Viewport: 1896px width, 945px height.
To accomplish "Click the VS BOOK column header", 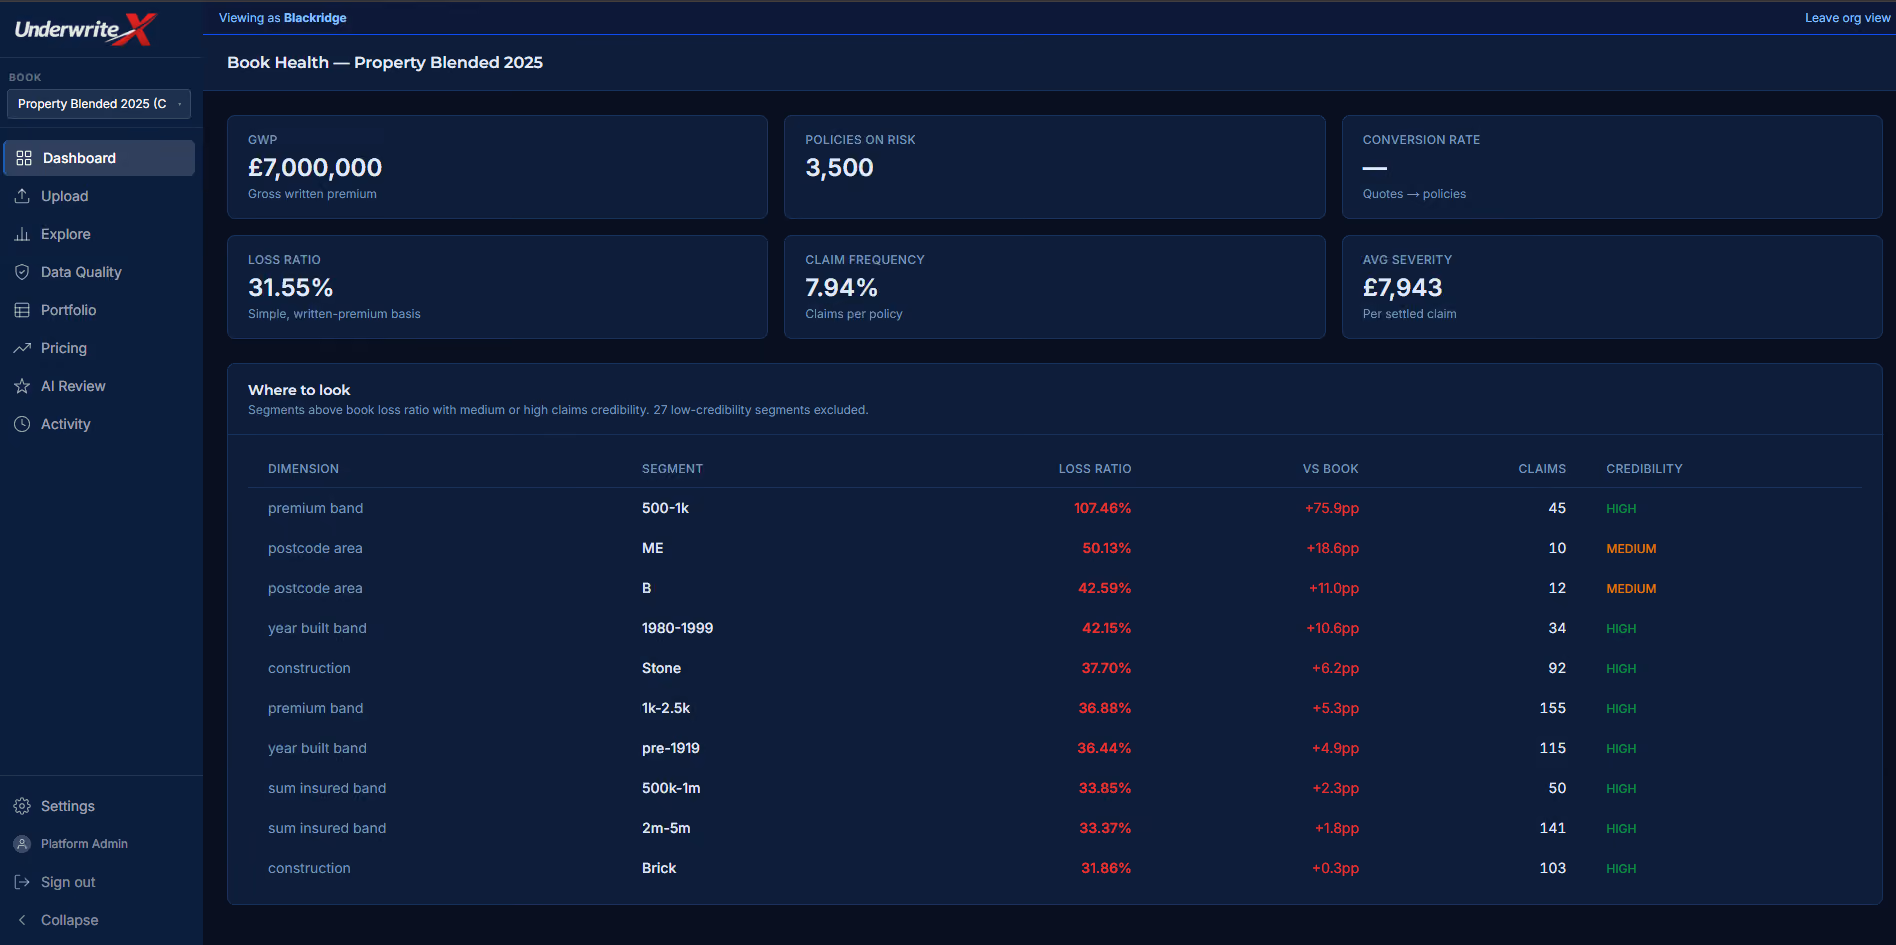I will pyautogui.click(x=1330, y=469).
